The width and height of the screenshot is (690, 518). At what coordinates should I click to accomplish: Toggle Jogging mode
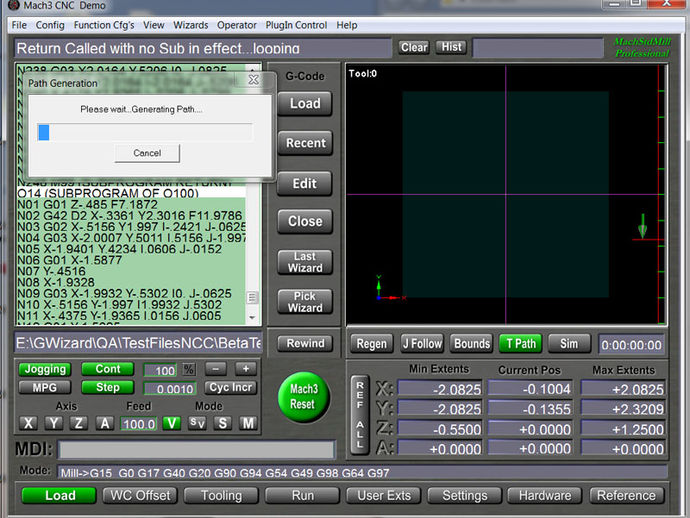[45, 369]
